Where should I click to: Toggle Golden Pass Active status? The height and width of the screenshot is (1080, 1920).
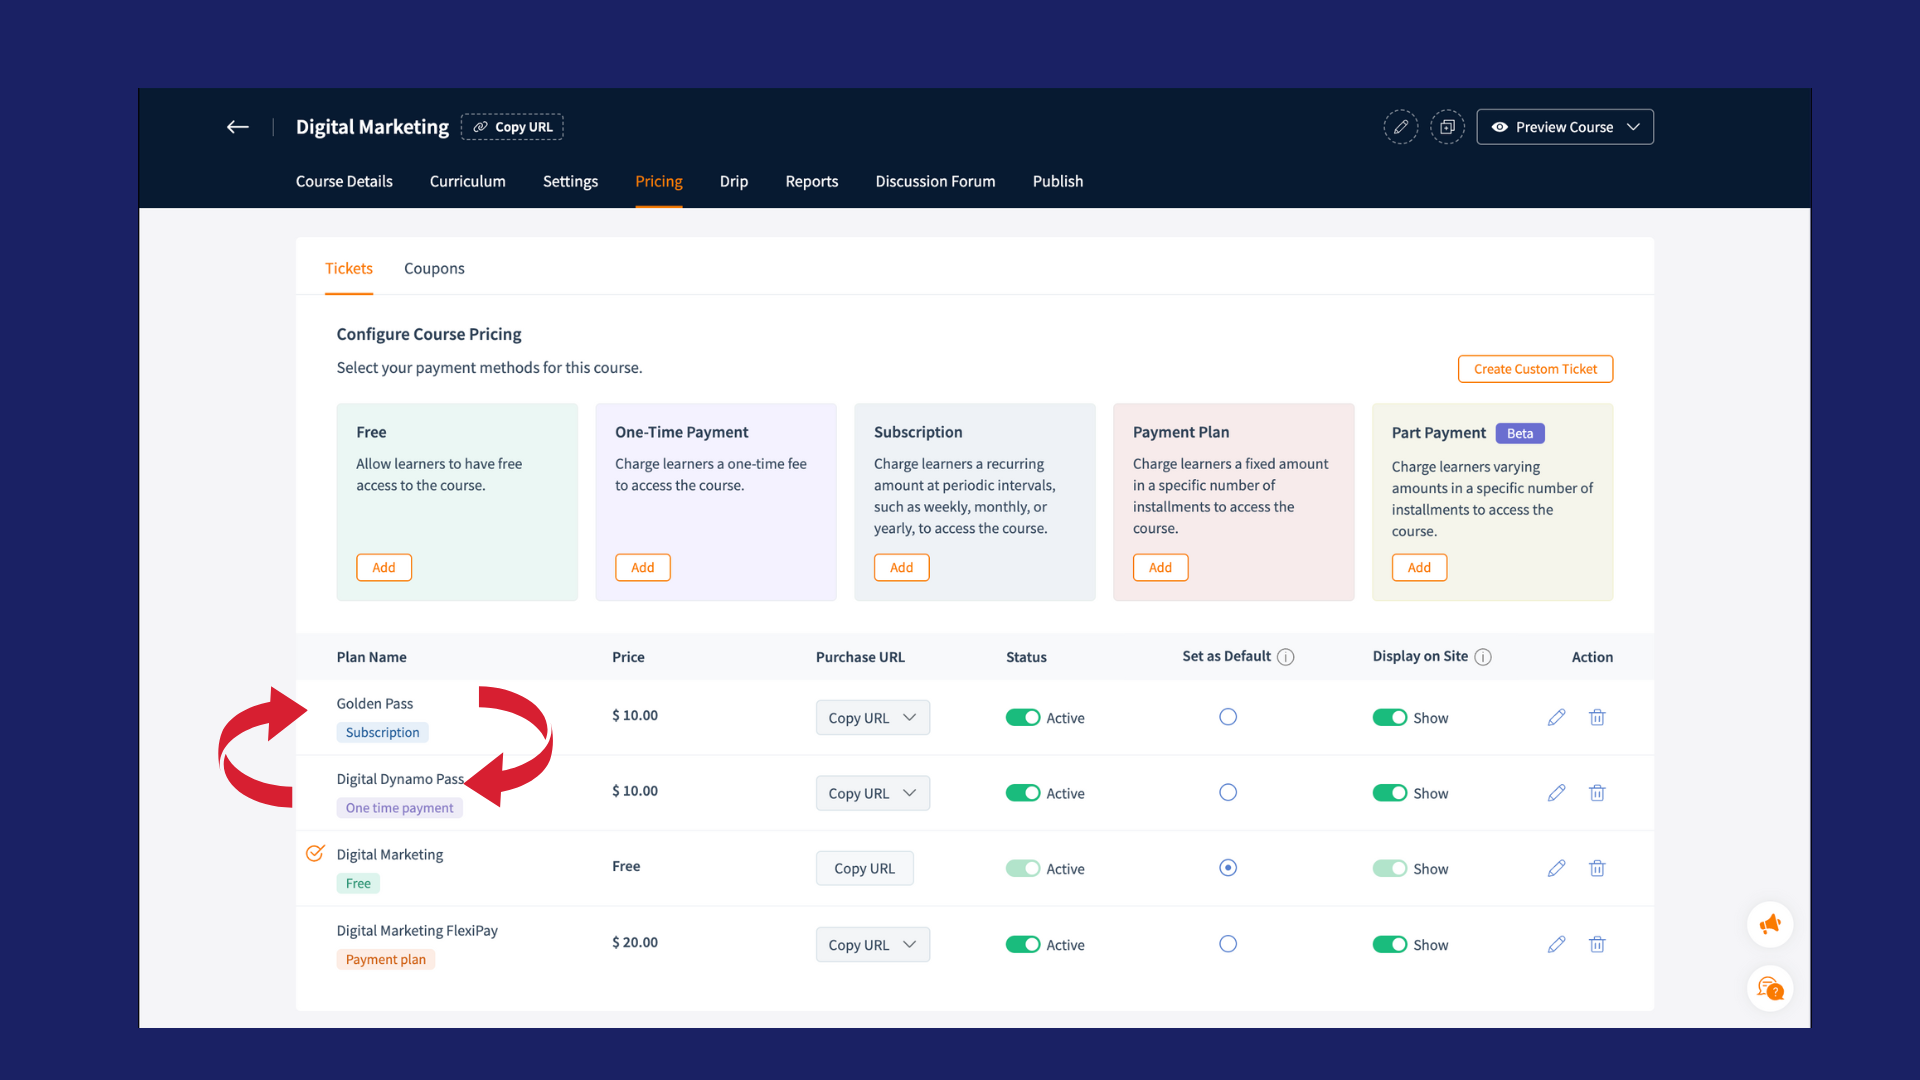(1023, 717)
